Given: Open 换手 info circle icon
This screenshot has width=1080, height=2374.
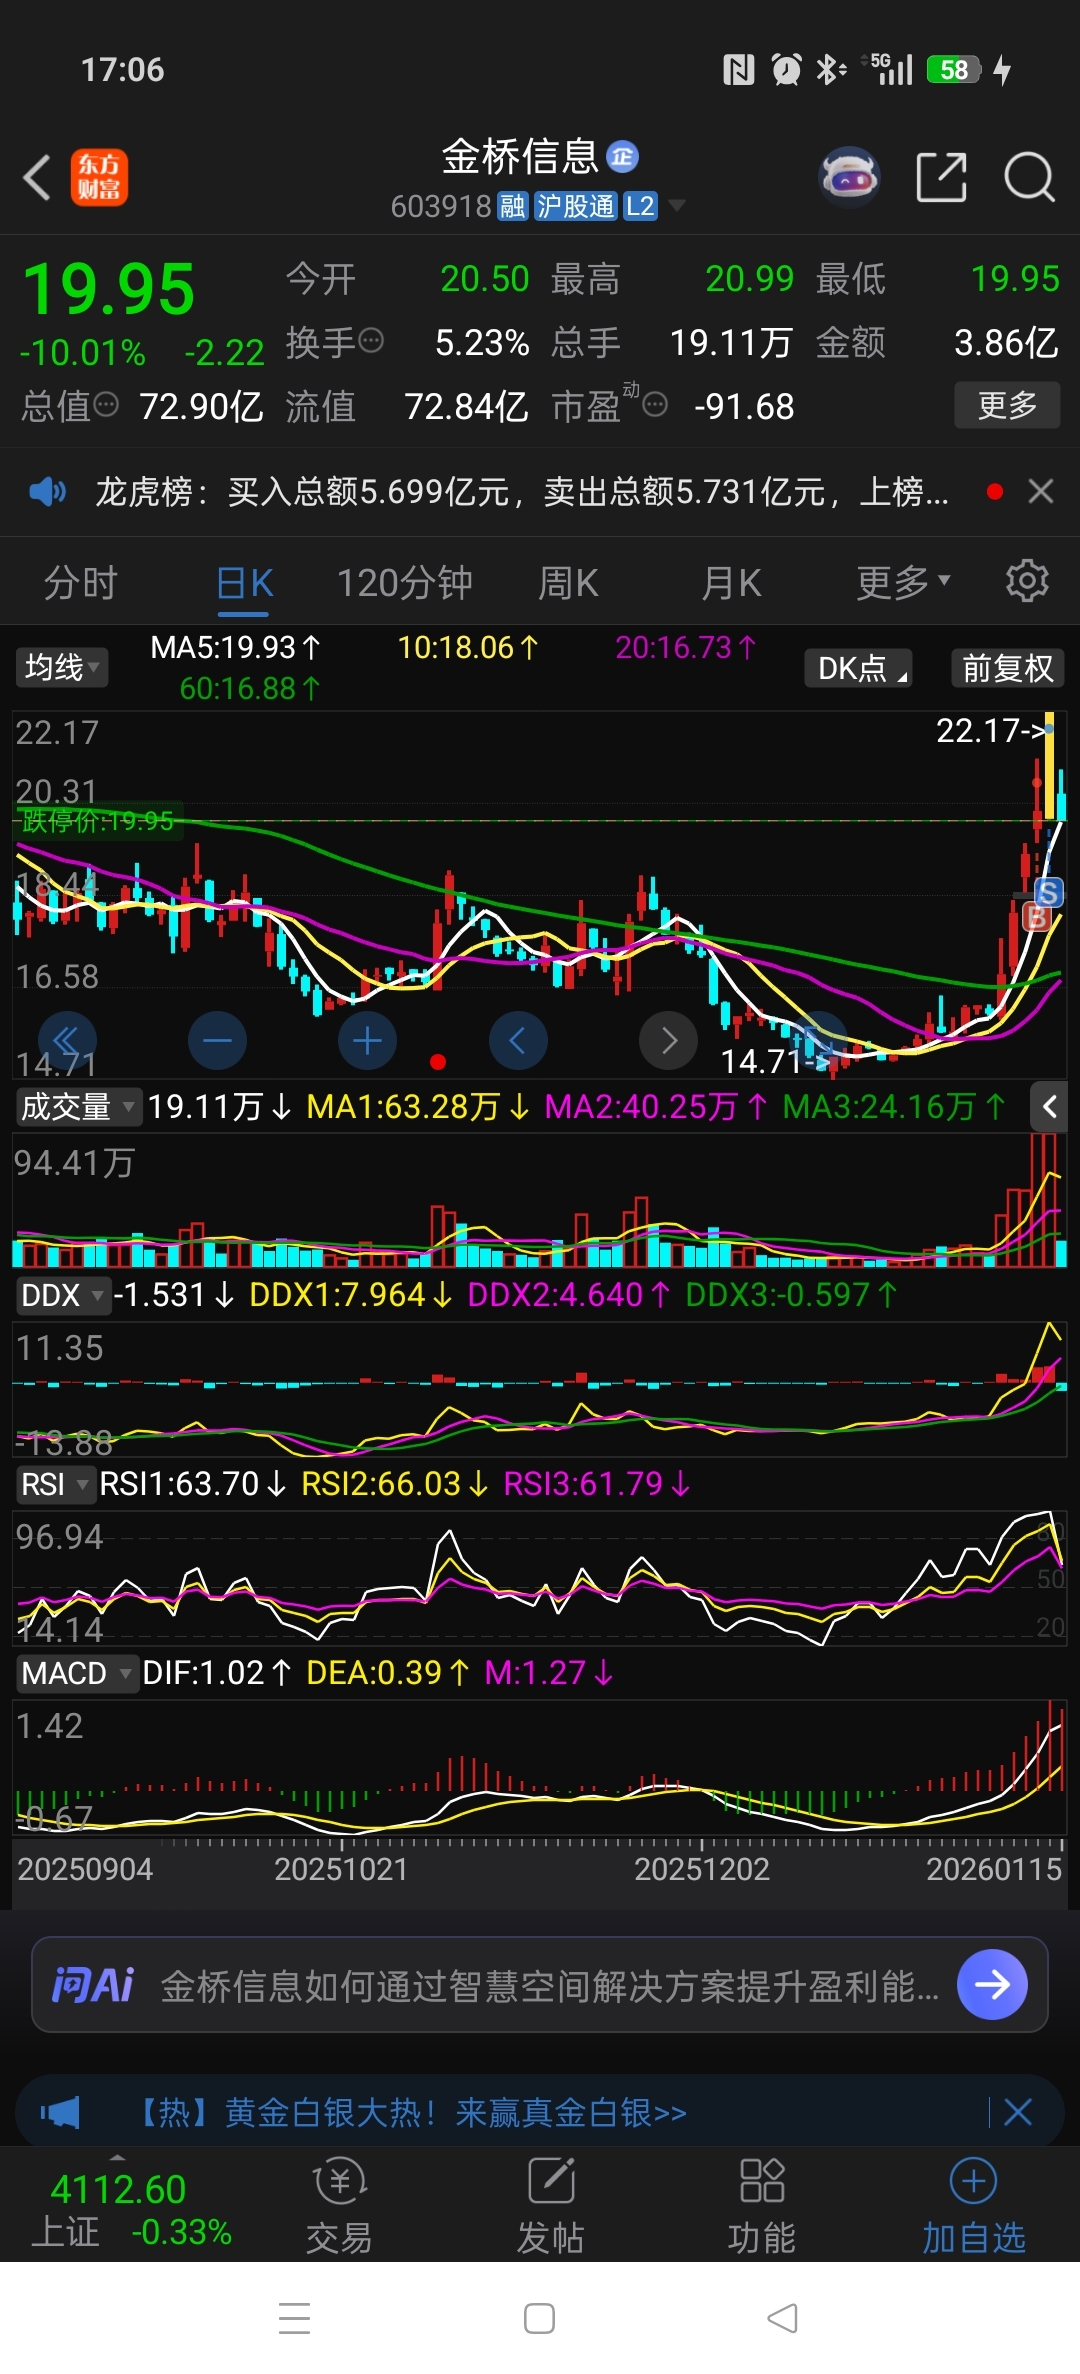Looking at the screenshot, I should [x=371, y=341].
